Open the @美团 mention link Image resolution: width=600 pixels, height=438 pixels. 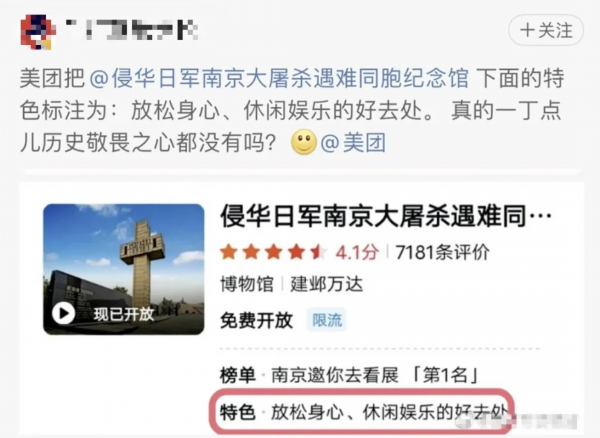click(x=353, y=143)
